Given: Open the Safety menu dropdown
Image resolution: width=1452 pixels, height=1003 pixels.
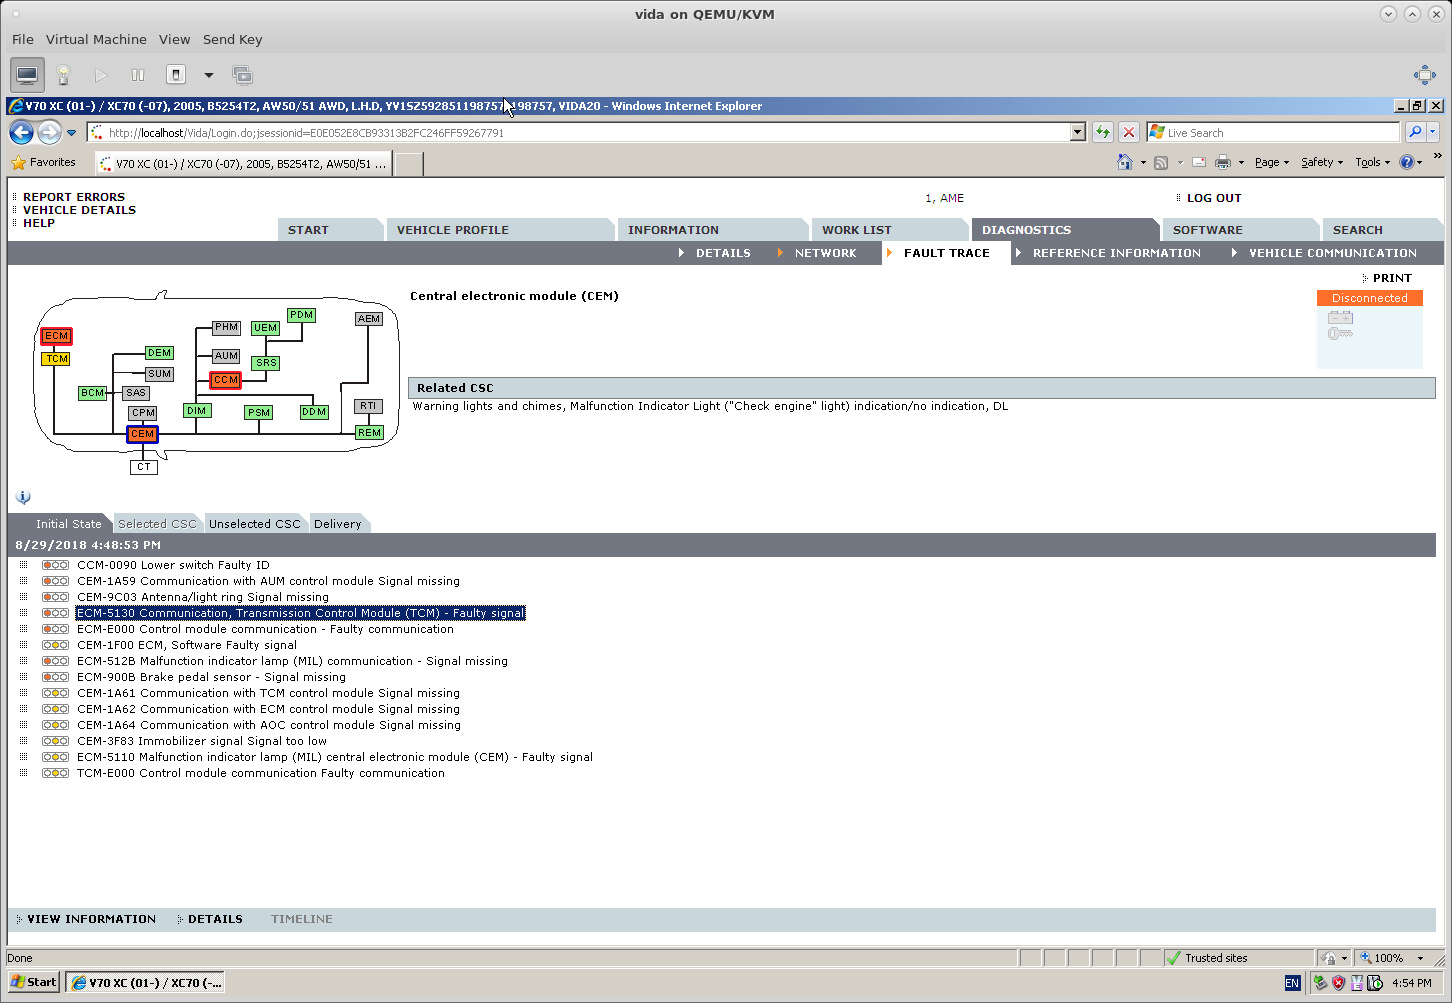Looking at the screenshot, I should [1322, 162].
